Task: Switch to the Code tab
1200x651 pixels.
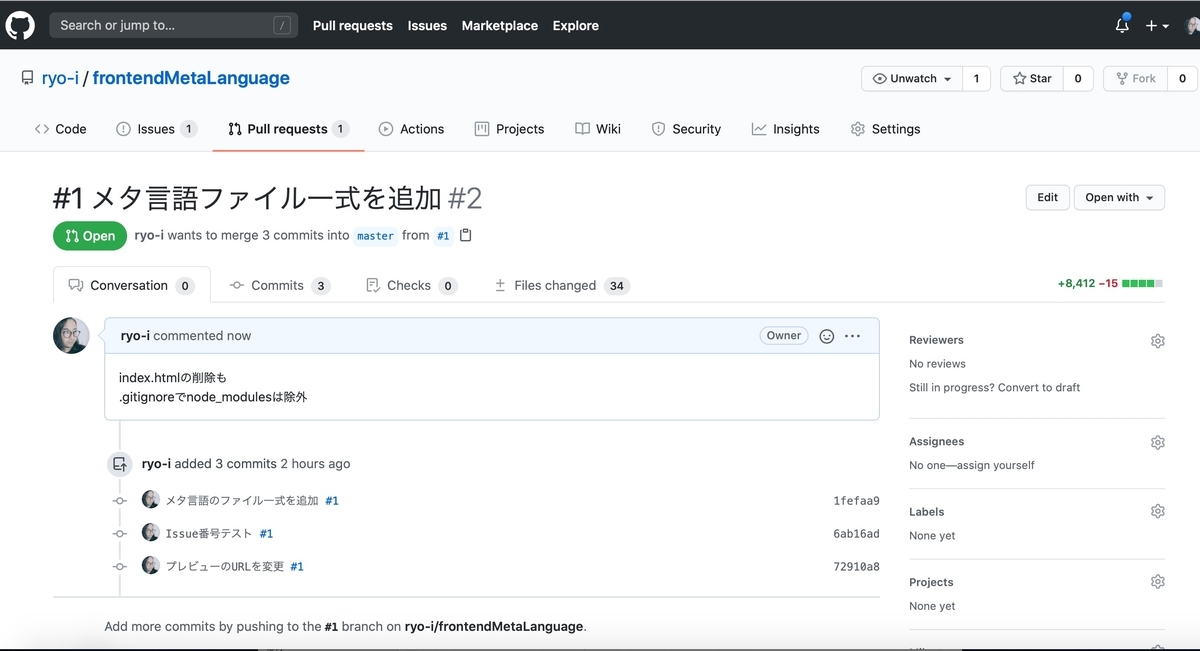Action: coord(60,129)
